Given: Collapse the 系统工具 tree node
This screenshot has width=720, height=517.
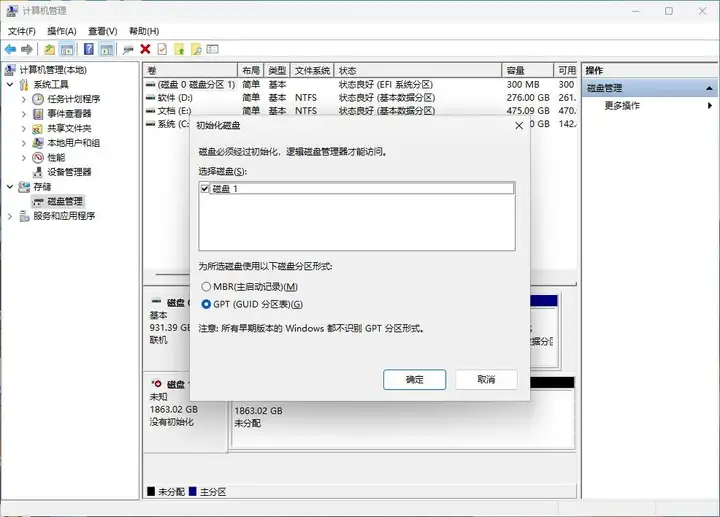Looking at the screenshot, I should point(10,84).
